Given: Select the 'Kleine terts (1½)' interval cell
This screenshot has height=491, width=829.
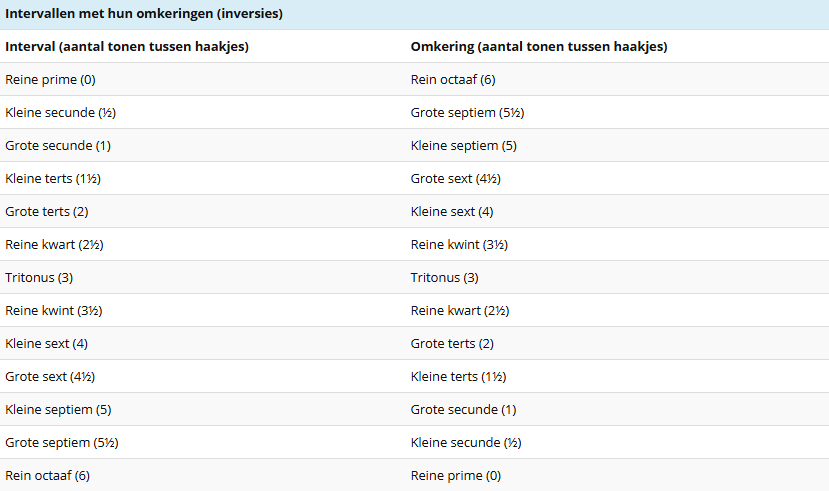Looking at the screenshot, I should 53,179.
